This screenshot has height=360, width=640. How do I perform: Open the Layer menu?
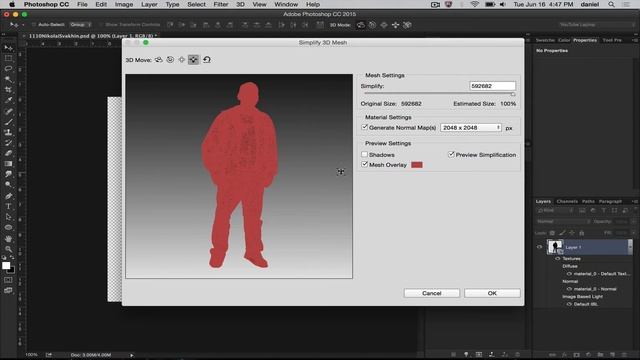coord(149,4)
